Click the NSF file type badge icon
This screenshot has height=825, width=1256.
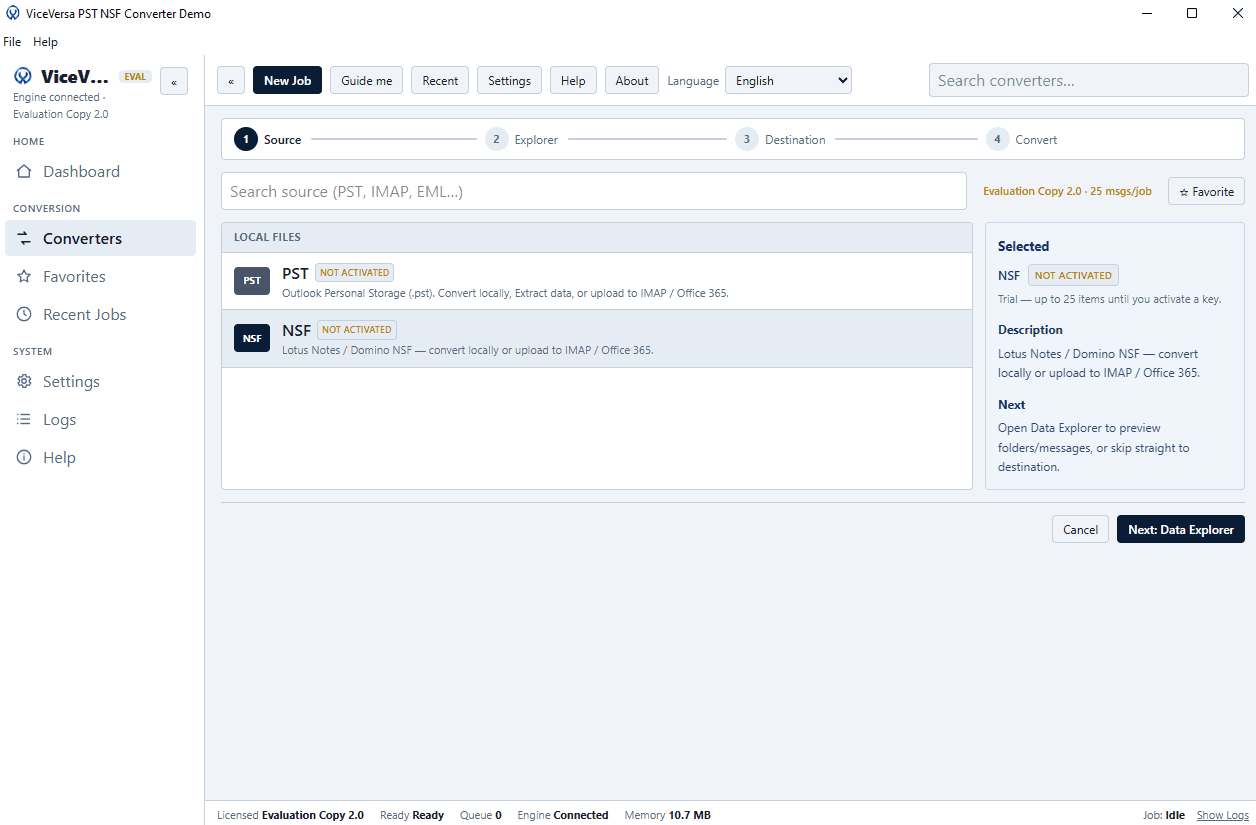pyautogui.click(x=252, y=338)
